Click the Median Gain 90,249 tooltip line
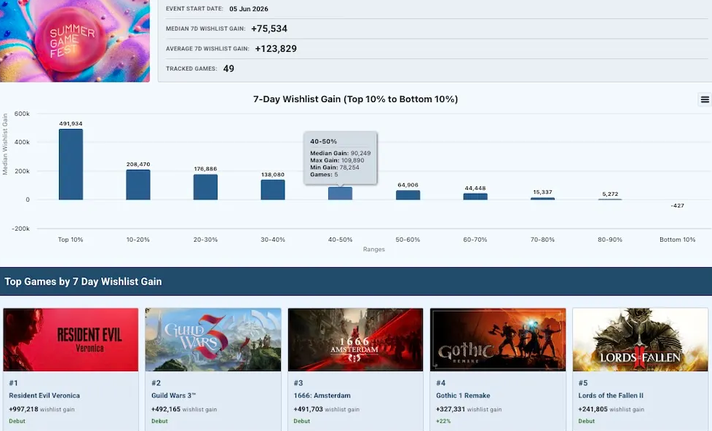The width and height of the screenshot is (712, 431). pos(340,153)
